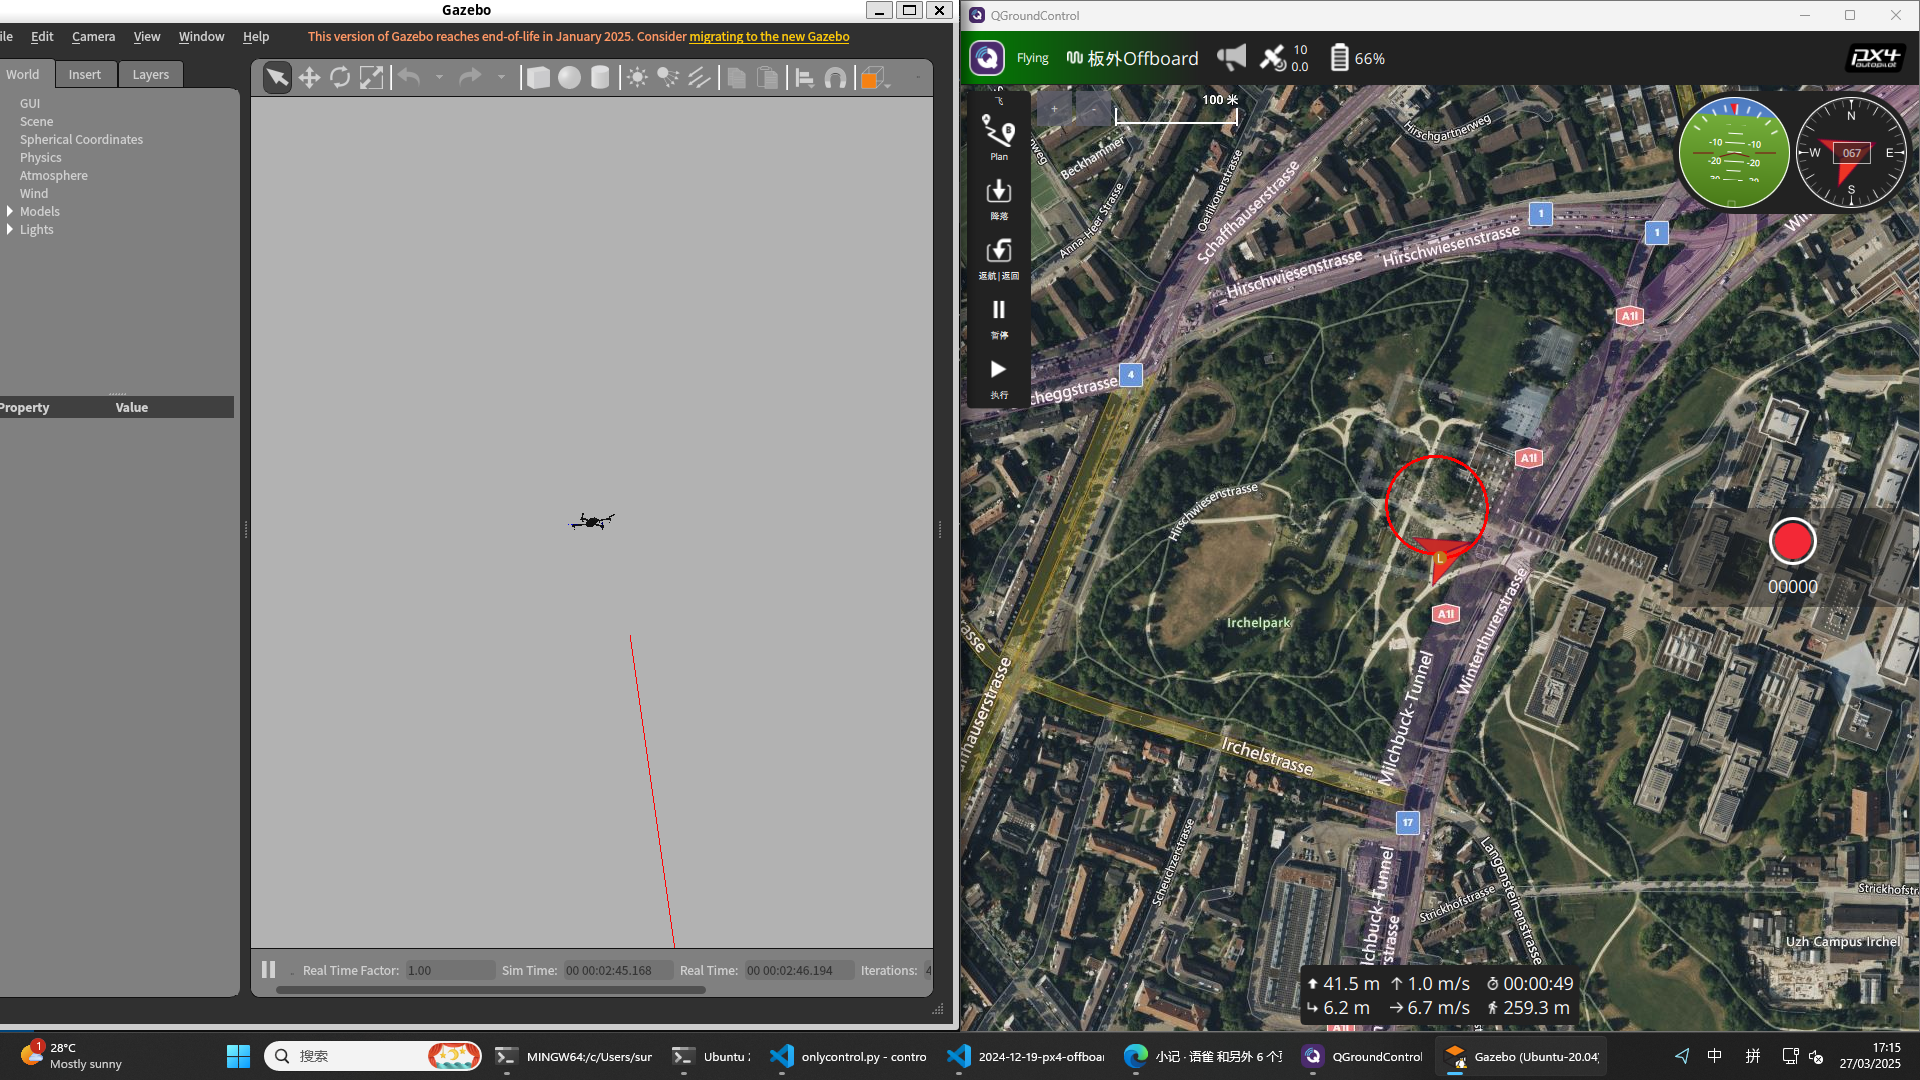This screenshot has width=1920, height=1080.
Task: Click the Return to launch button
Action: tap(998, 259)
